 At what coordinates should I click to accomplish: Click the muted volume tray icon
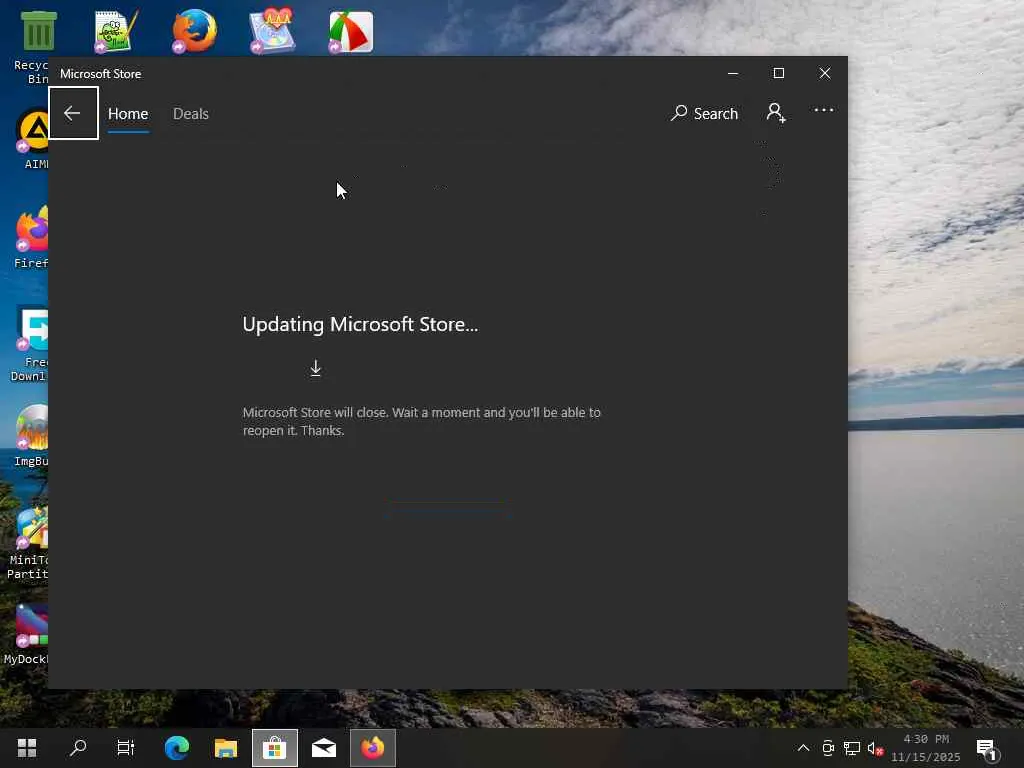(x=875, y=748)
